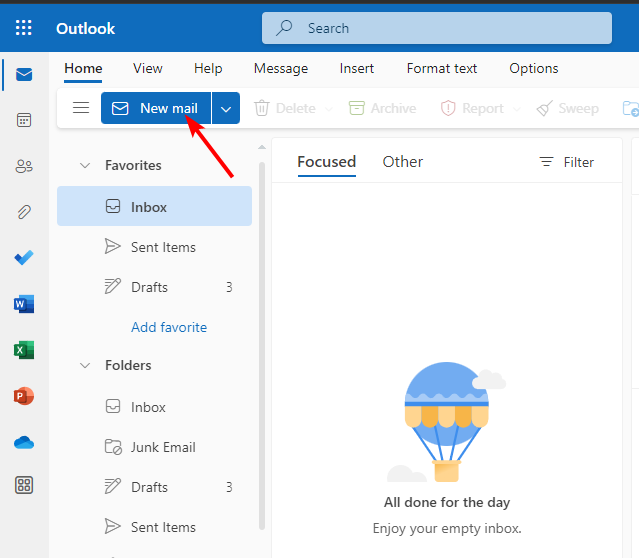Screen dimensions: 639x558
Task: Click the Add favorite link
Action: pos(169,327)
